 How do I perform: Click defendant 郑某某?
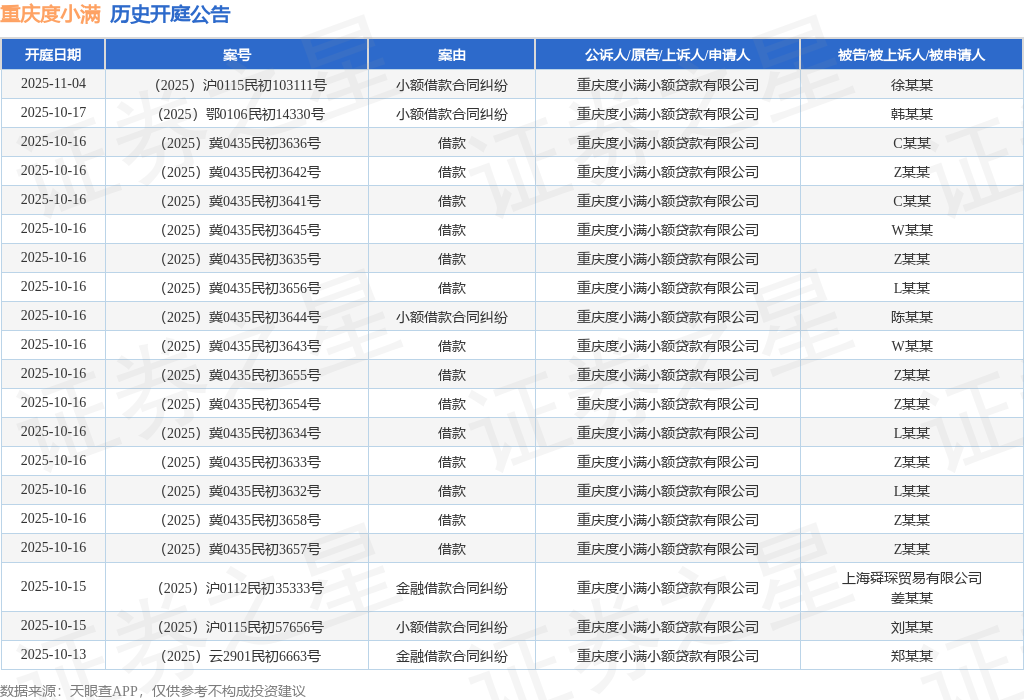coord(912,656)
